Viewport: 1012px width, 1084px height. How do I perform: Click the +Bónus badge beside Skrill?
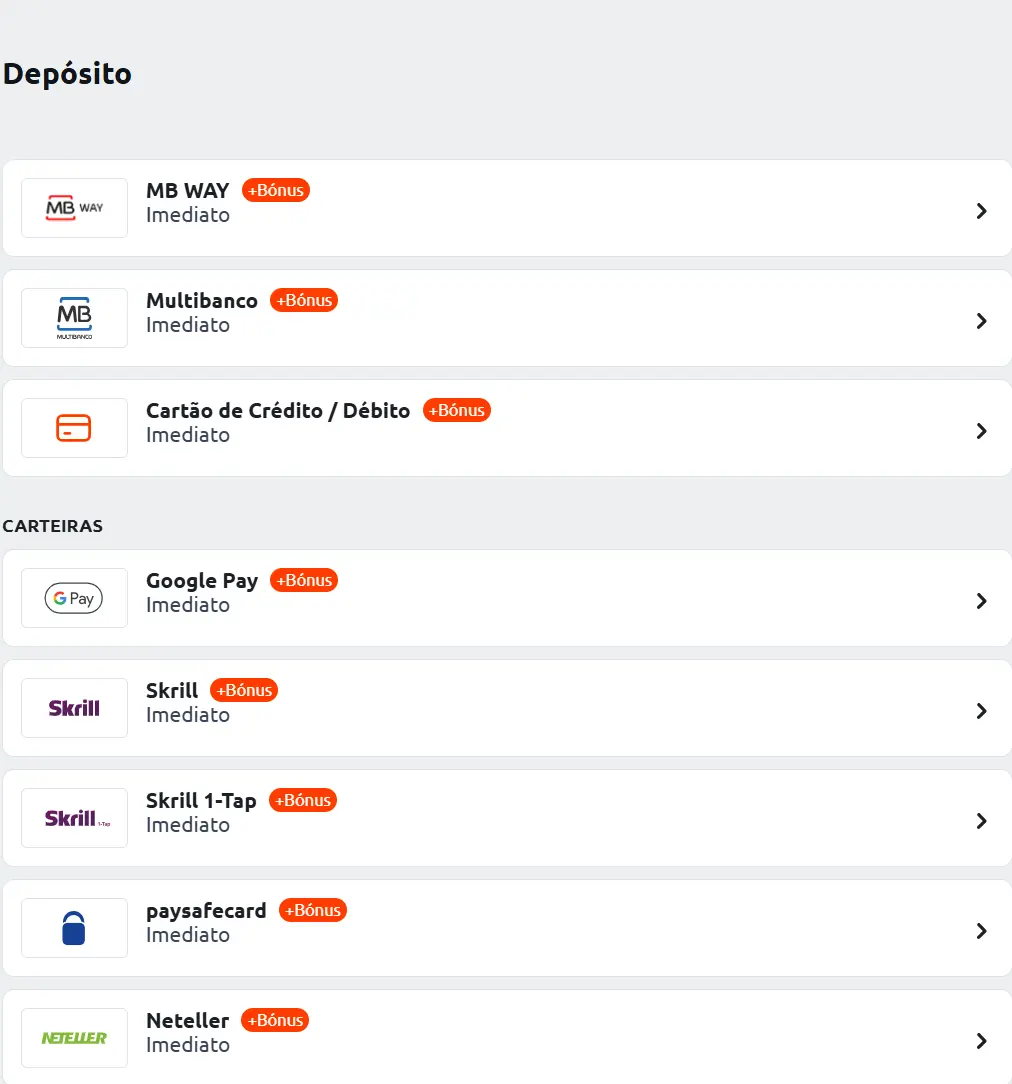click(x=244, y=690)
